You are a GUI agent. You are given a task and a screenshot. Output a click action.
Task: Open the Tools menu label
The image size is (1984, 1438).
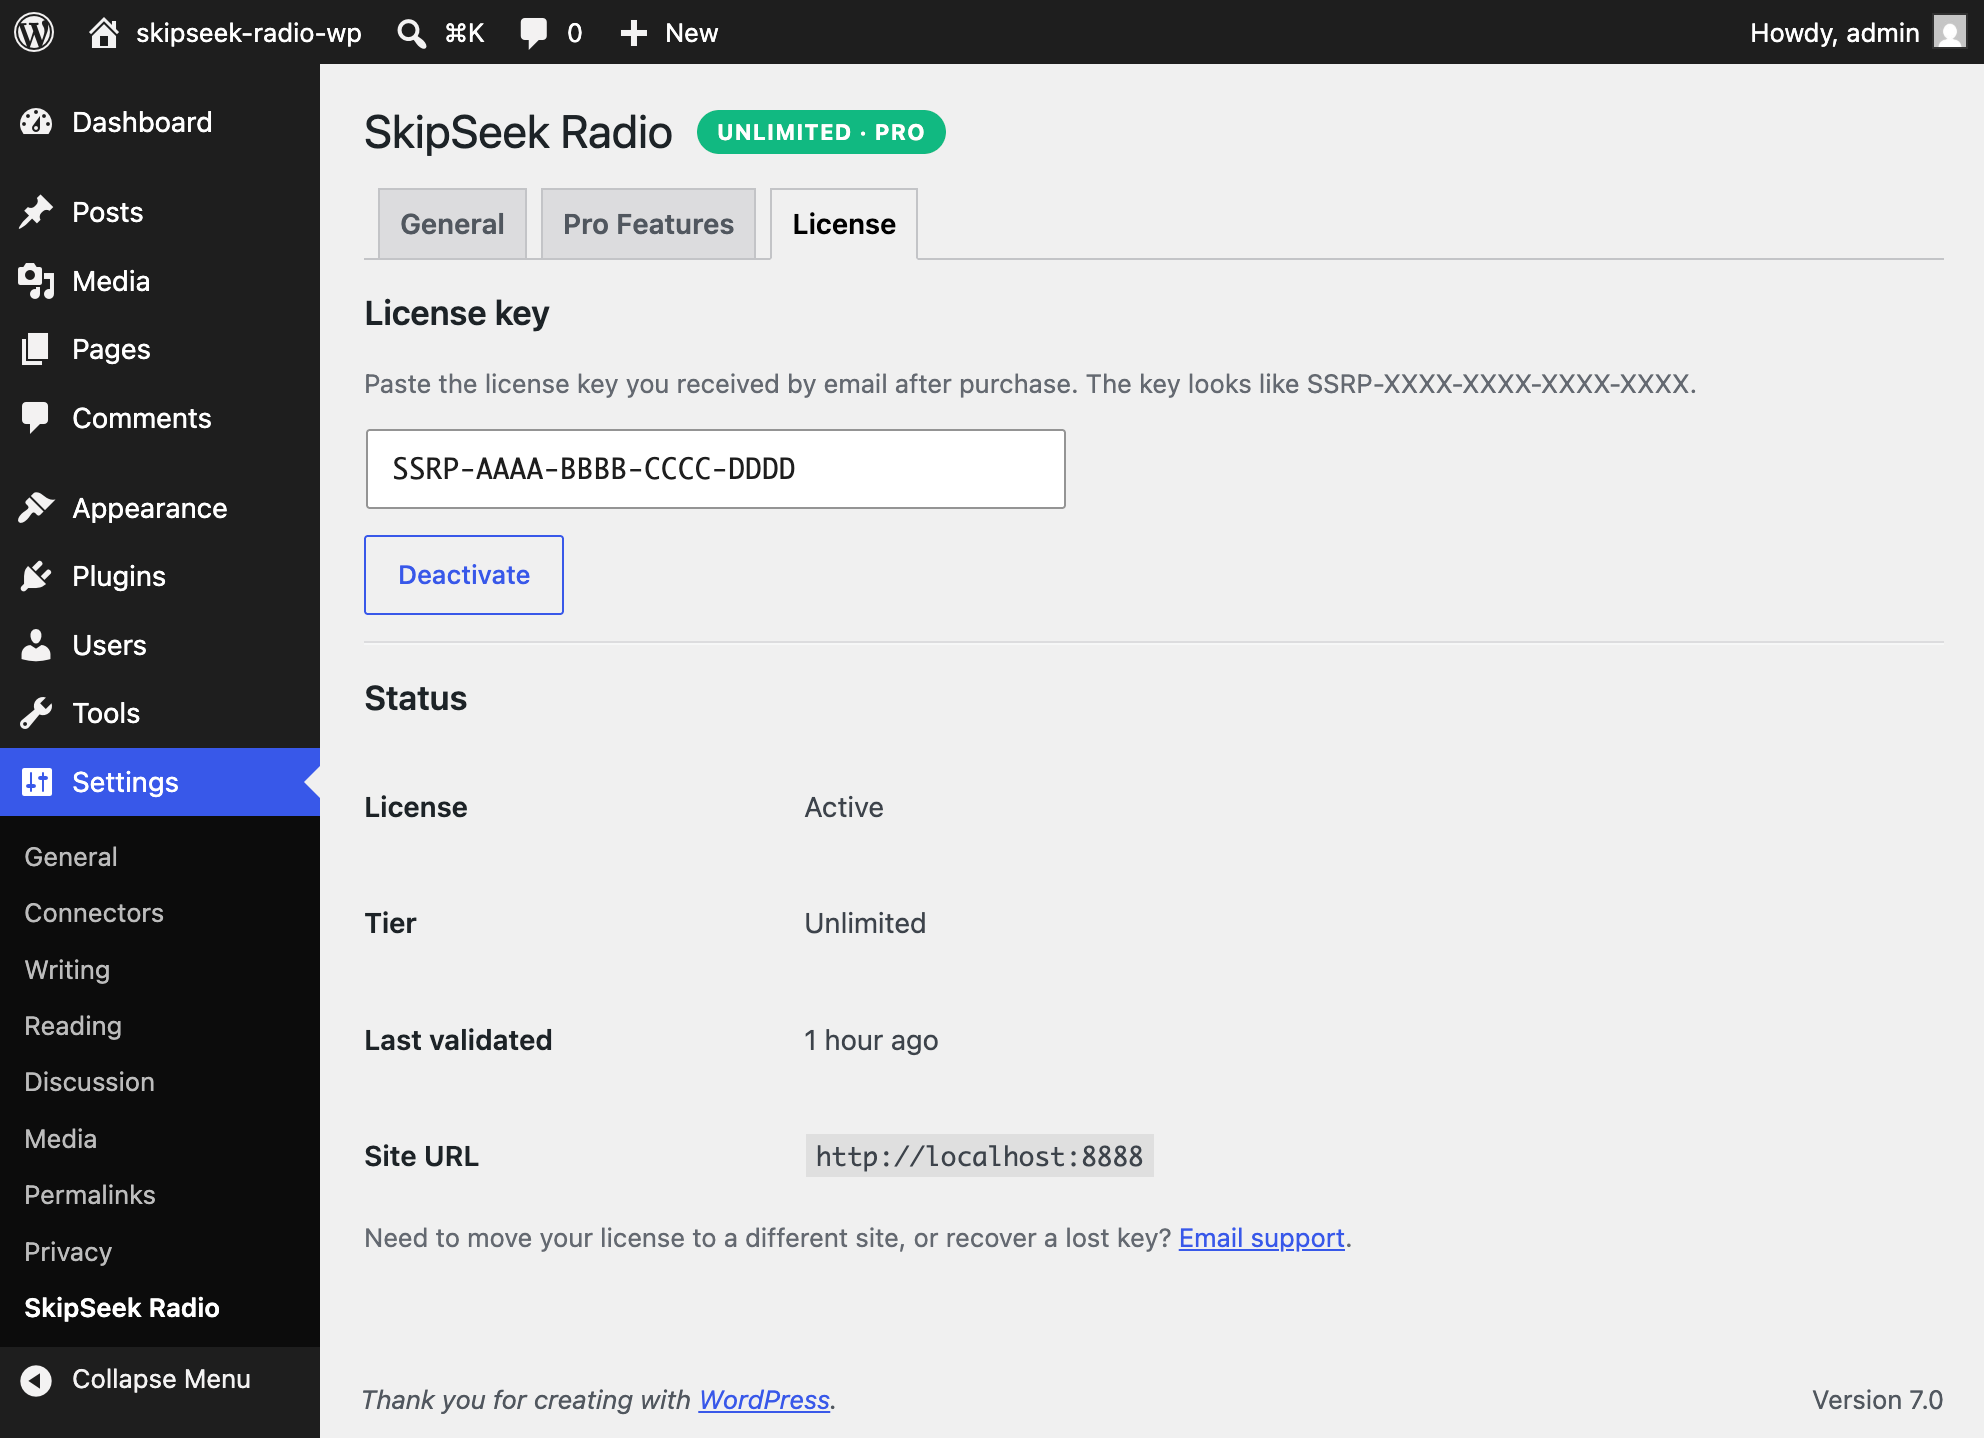point(106,713)
